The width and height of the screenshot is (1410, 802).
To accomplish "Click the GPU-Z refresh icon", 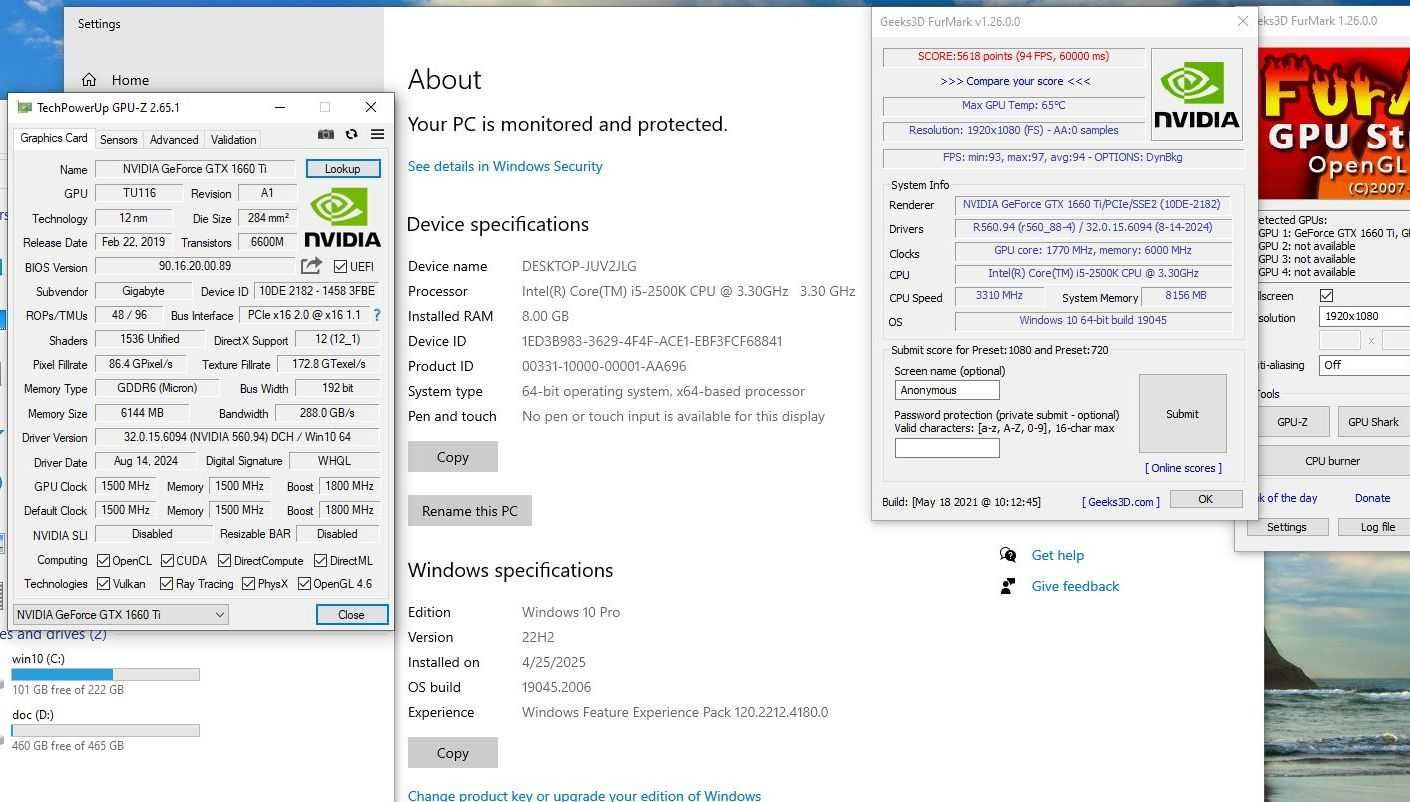I will [351, 134].
